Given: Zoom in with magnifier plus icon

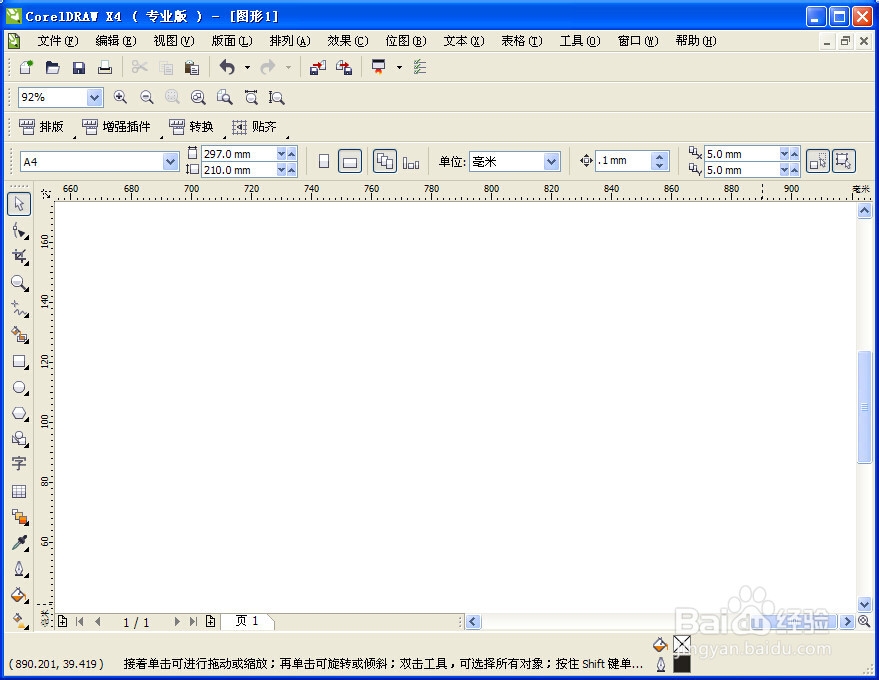Looking at the screenshot, I should [x=120, y=98].
